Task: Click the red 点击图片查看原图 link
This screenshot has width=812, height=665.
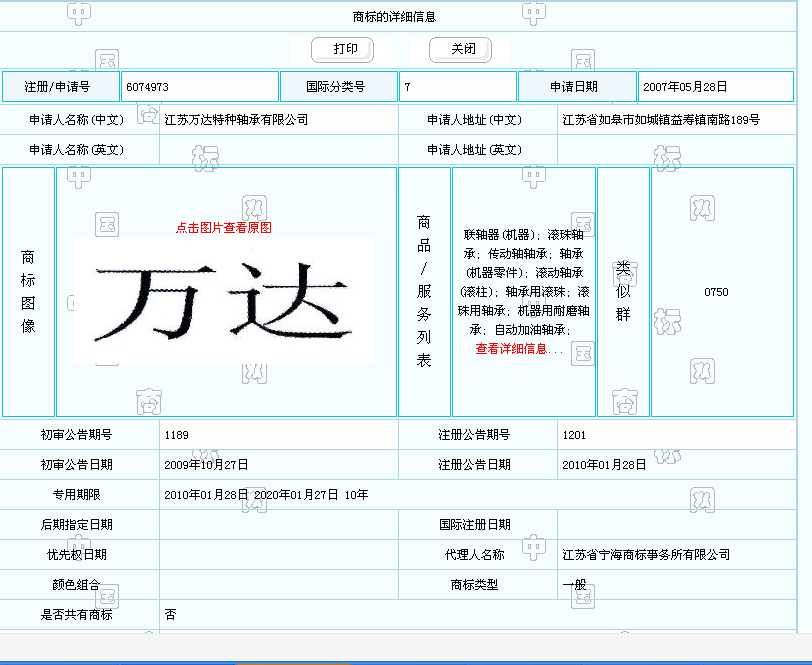Action: 224,227
